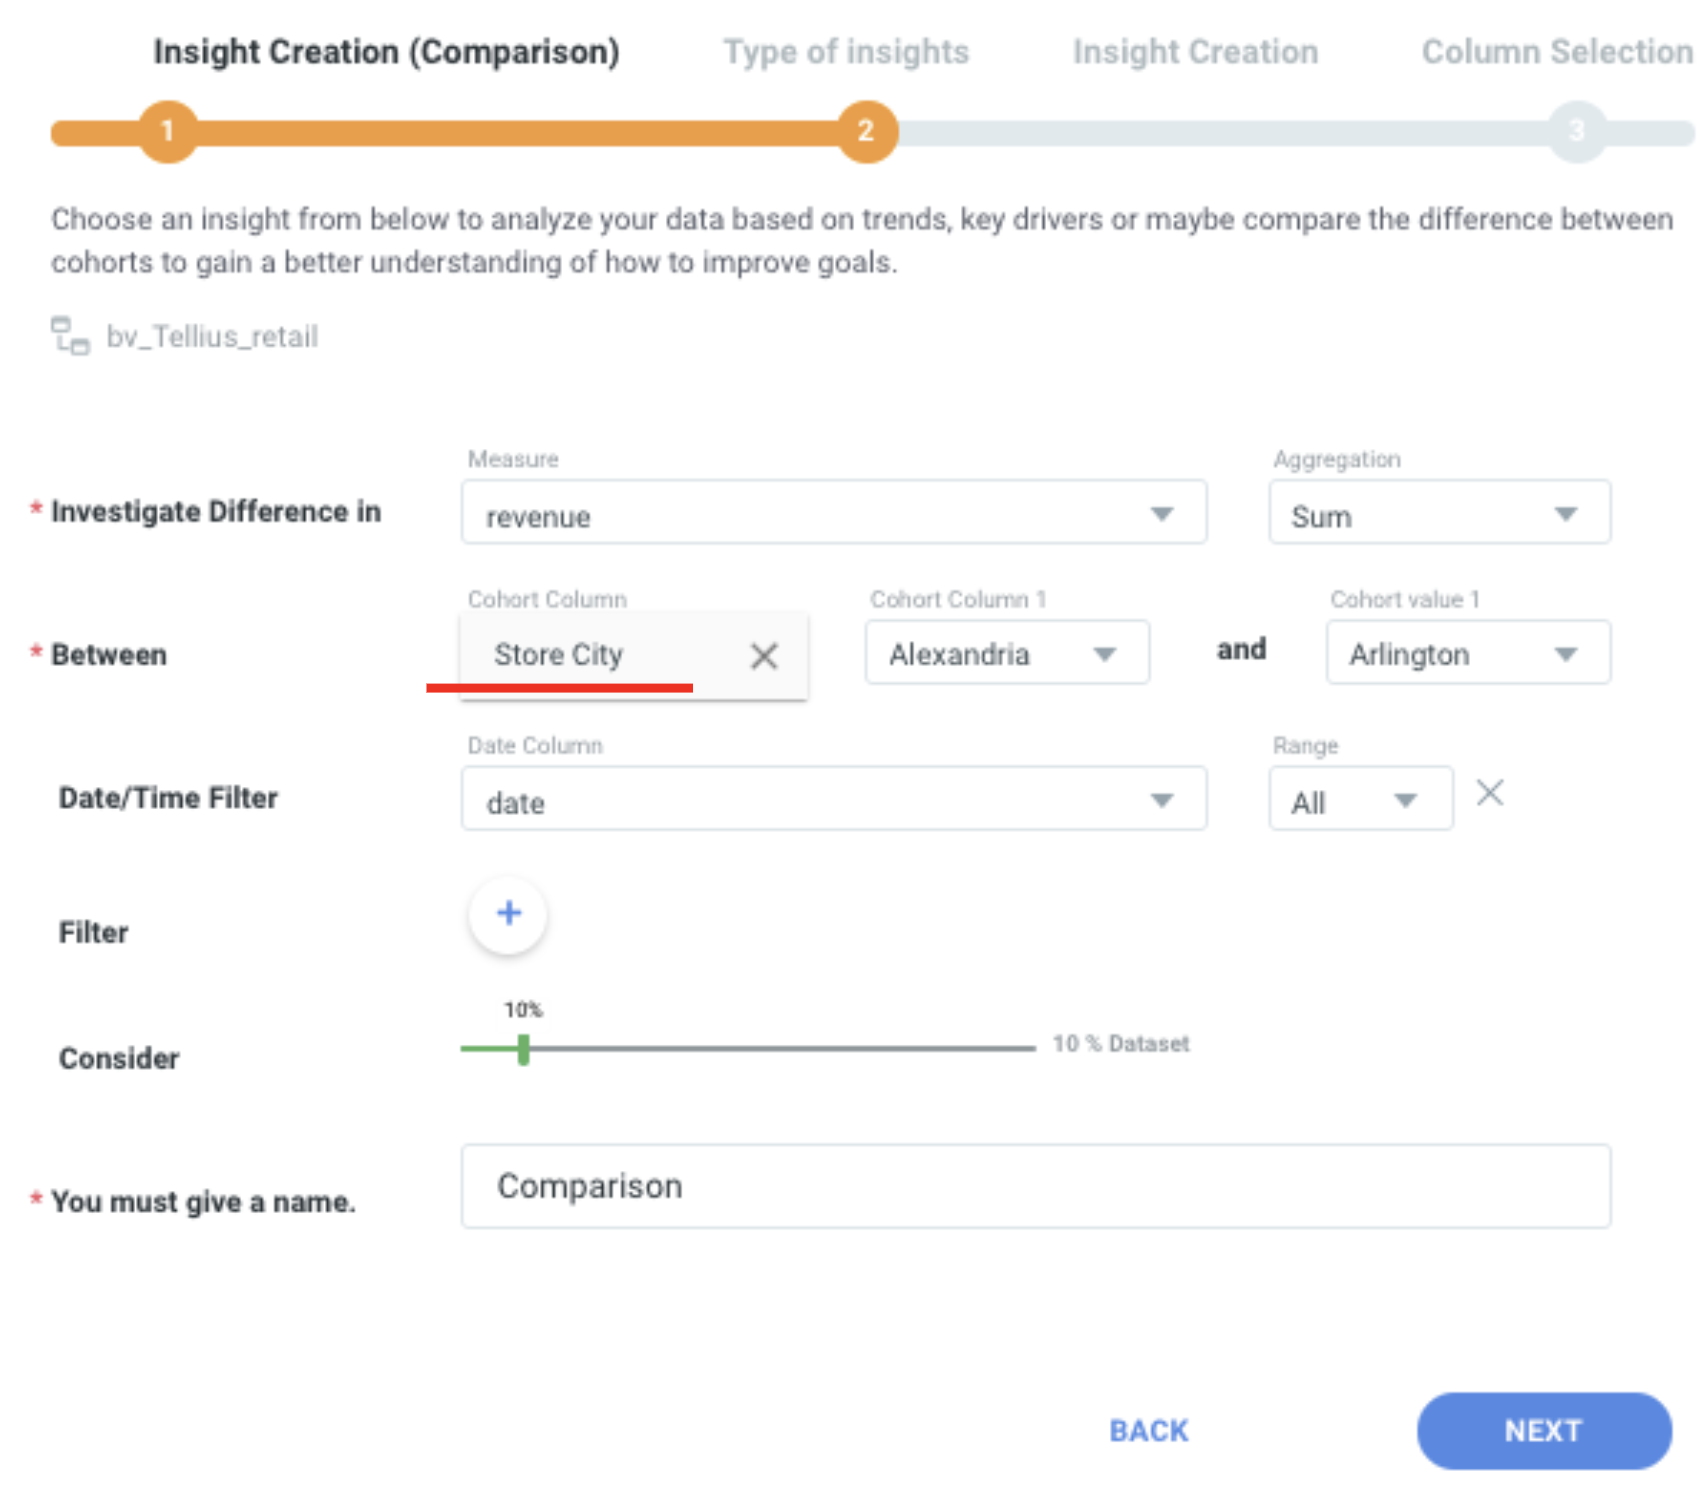Go to step 1 circle in progress bar
This screenshot has width=1706, height=1496.
coord(168,131)
